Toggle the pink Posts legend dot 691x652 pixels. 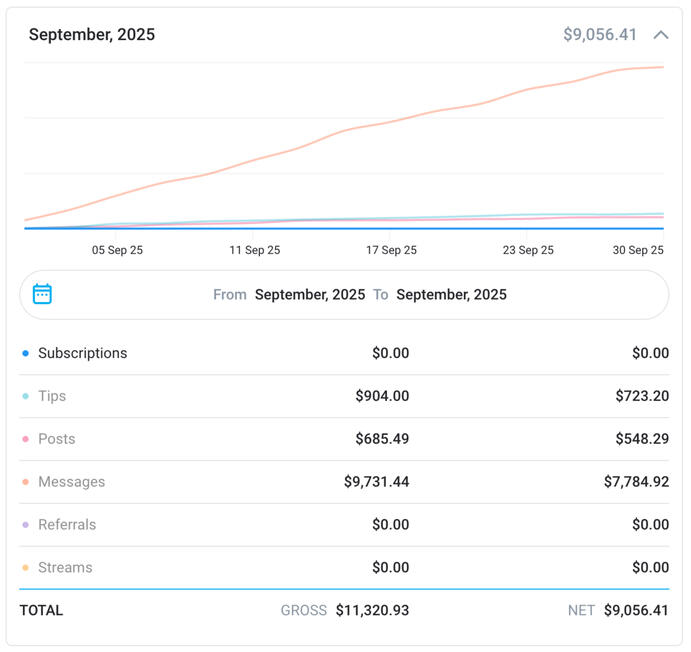pyautogui.click(x=26, y=440)
